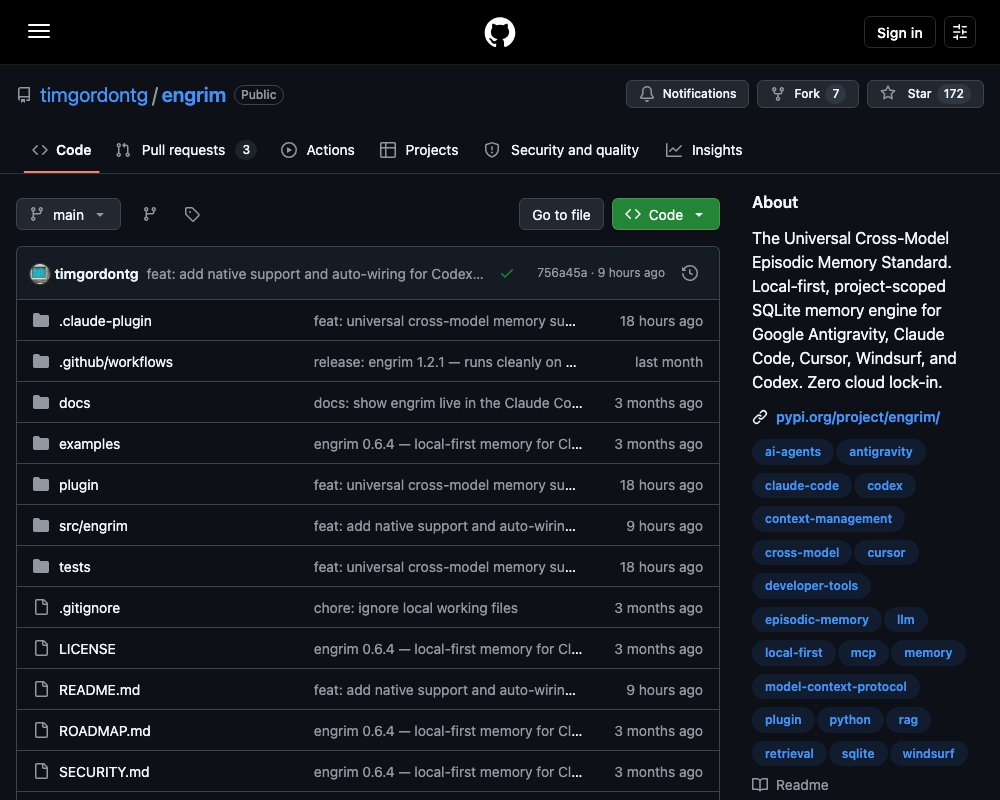Open the timgordontg owner link
The image size is (1000, 800).
coord(94,95)
